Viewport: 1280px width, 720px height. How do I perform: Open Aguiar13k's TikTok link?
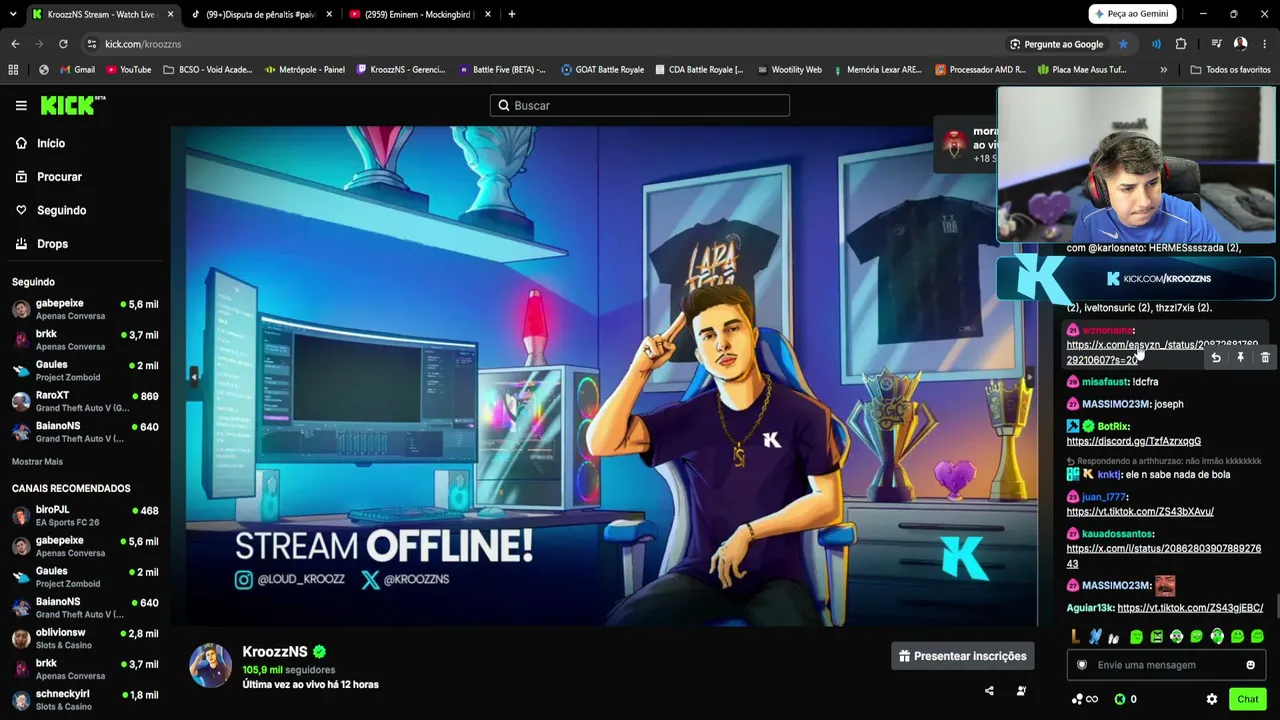point(1190,608)
